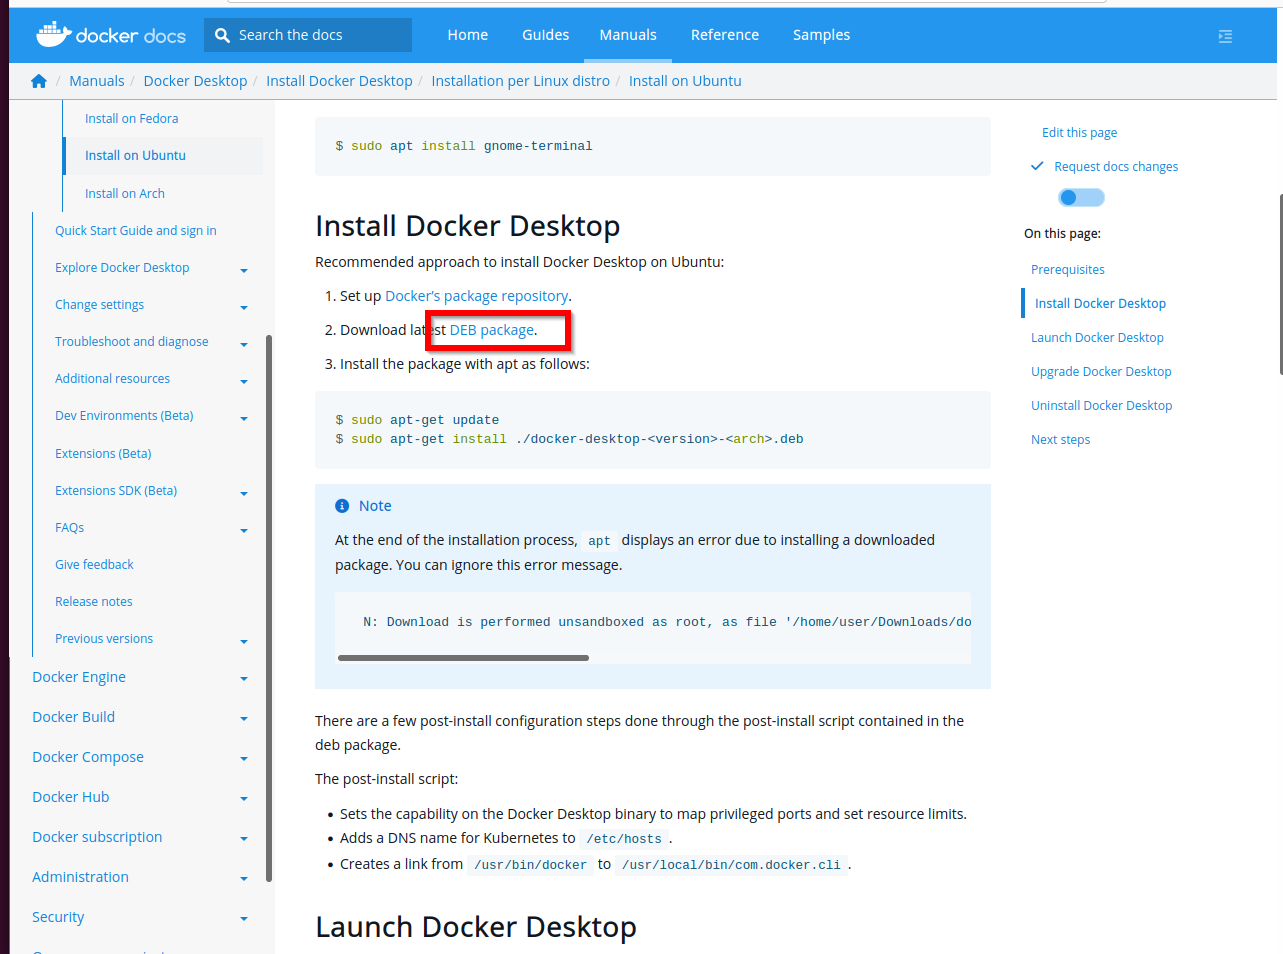Expand Previous versions arrow

click(244, 641)
